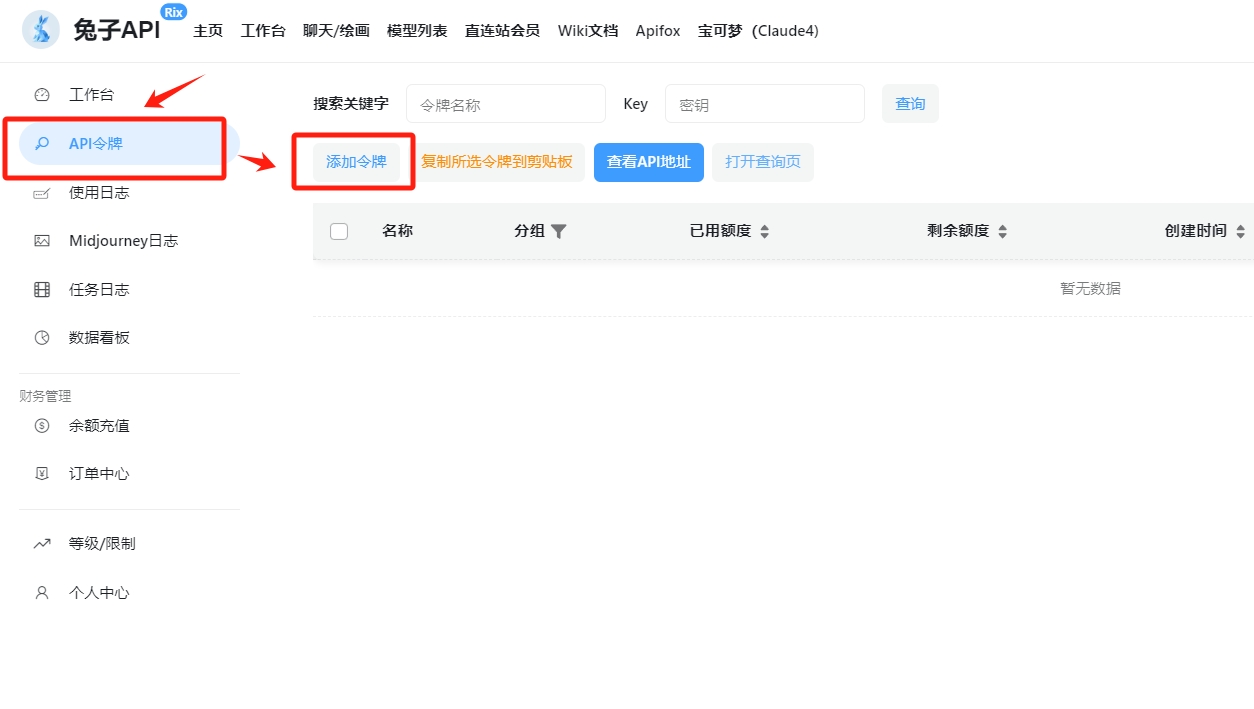Click the 等级/限制 trend icon

42,544
